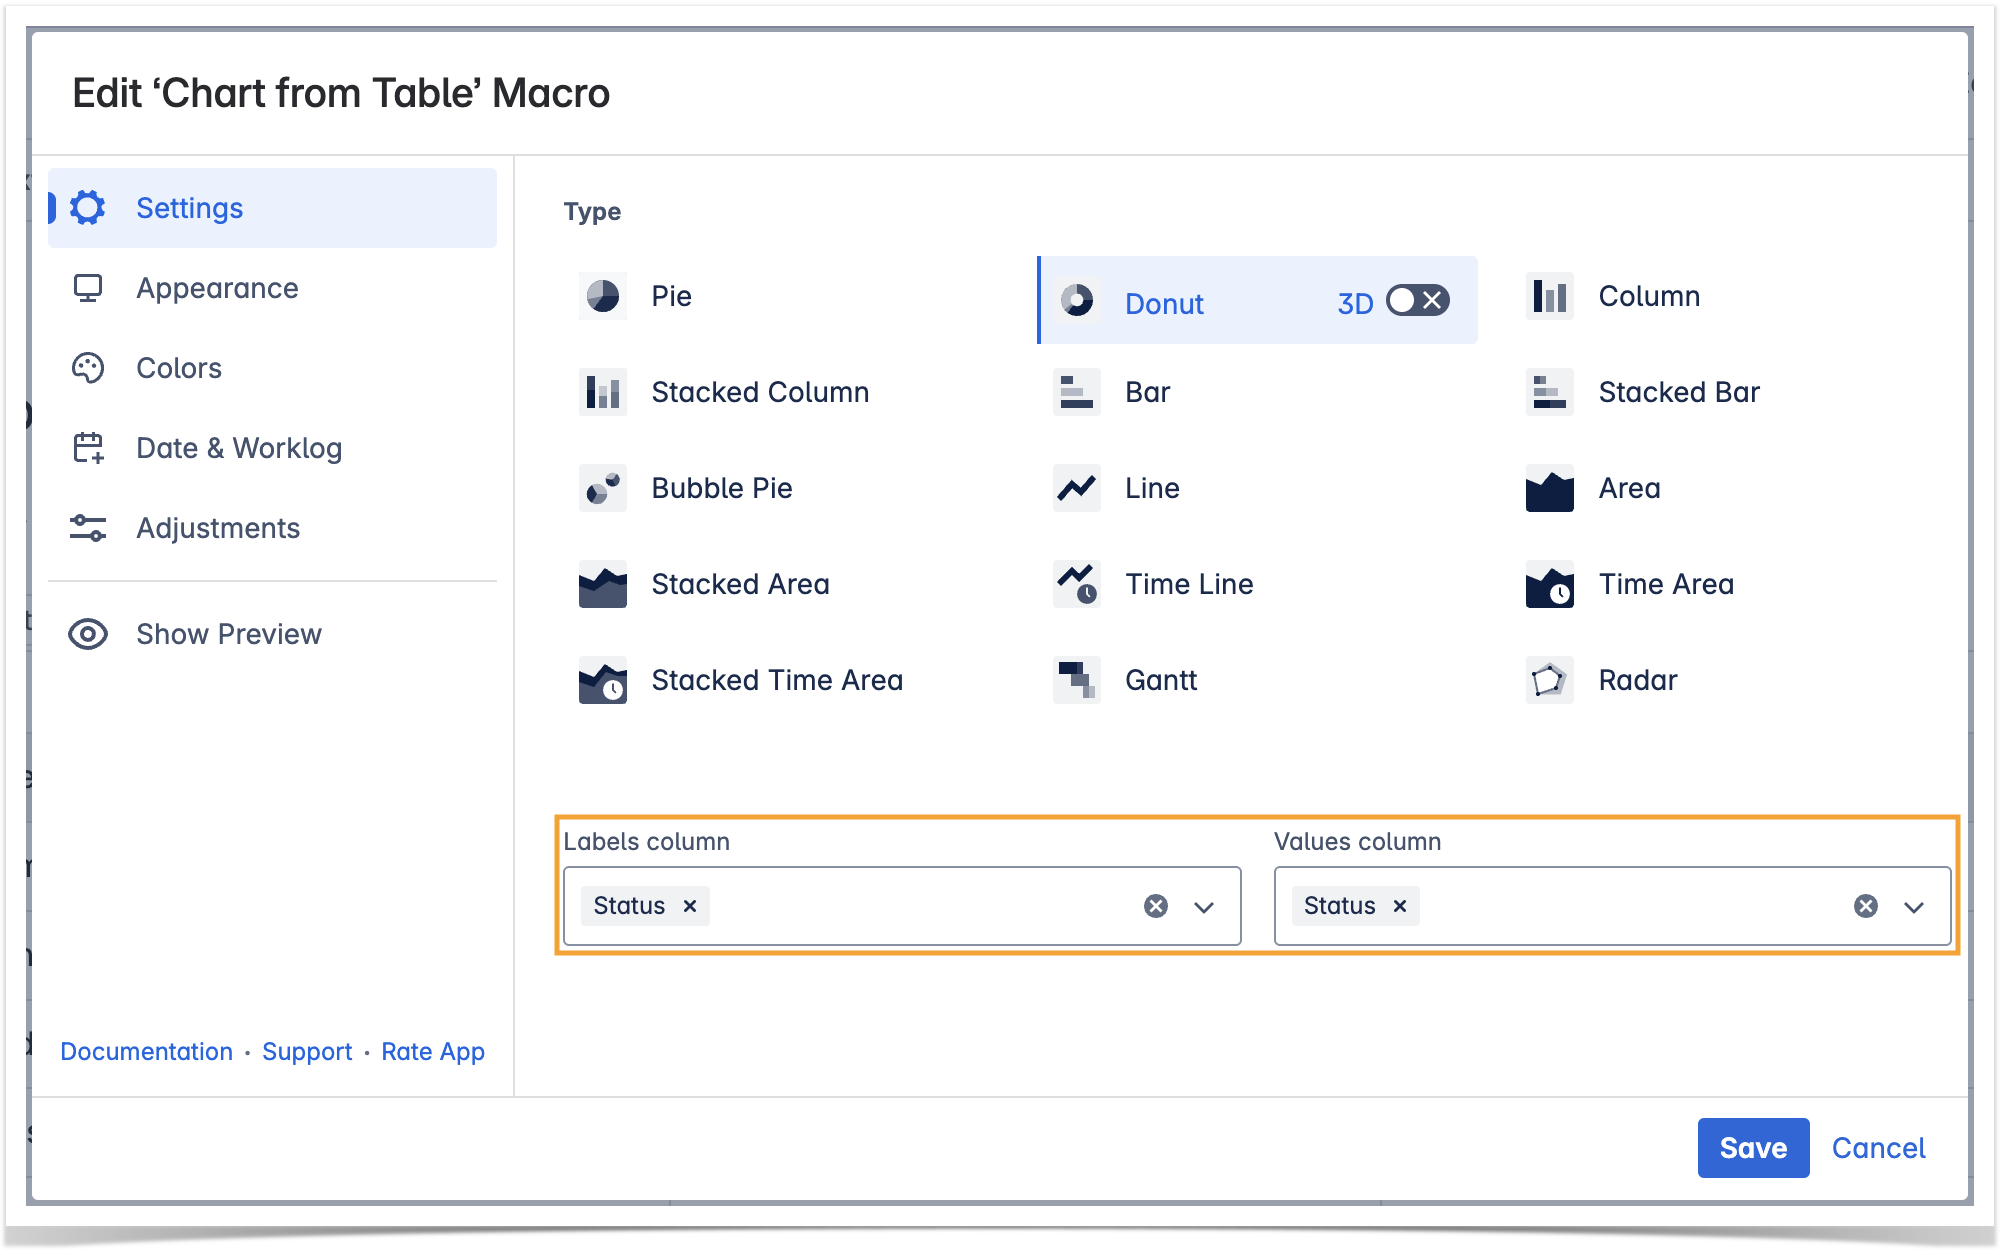The width and height of the screenshot is (2008, 1255).
Task: Expand the Labels column dropdown chevron
Action: (1204, 907)
